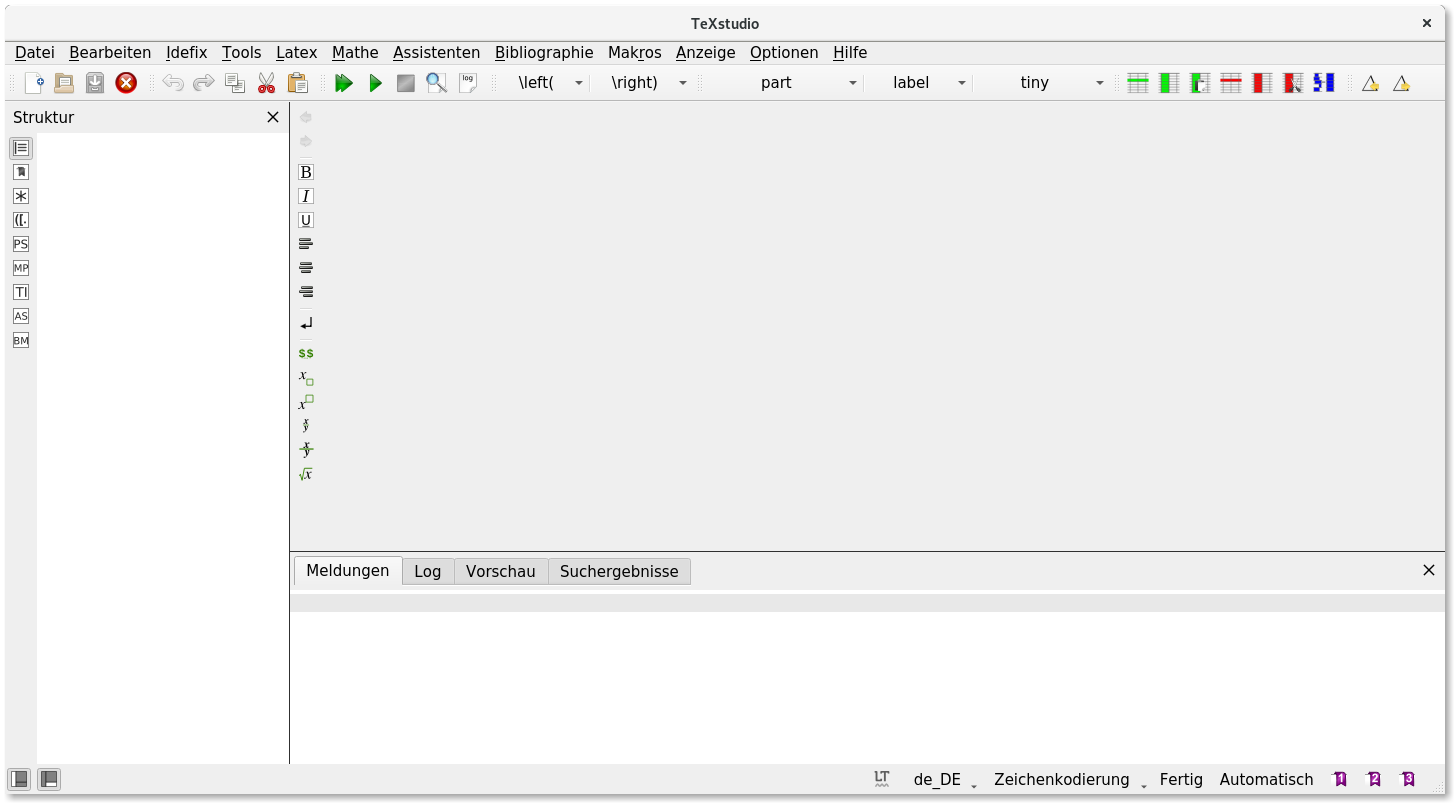Open the Datei menu
The image size is (1454, 803).
(35, 53)
